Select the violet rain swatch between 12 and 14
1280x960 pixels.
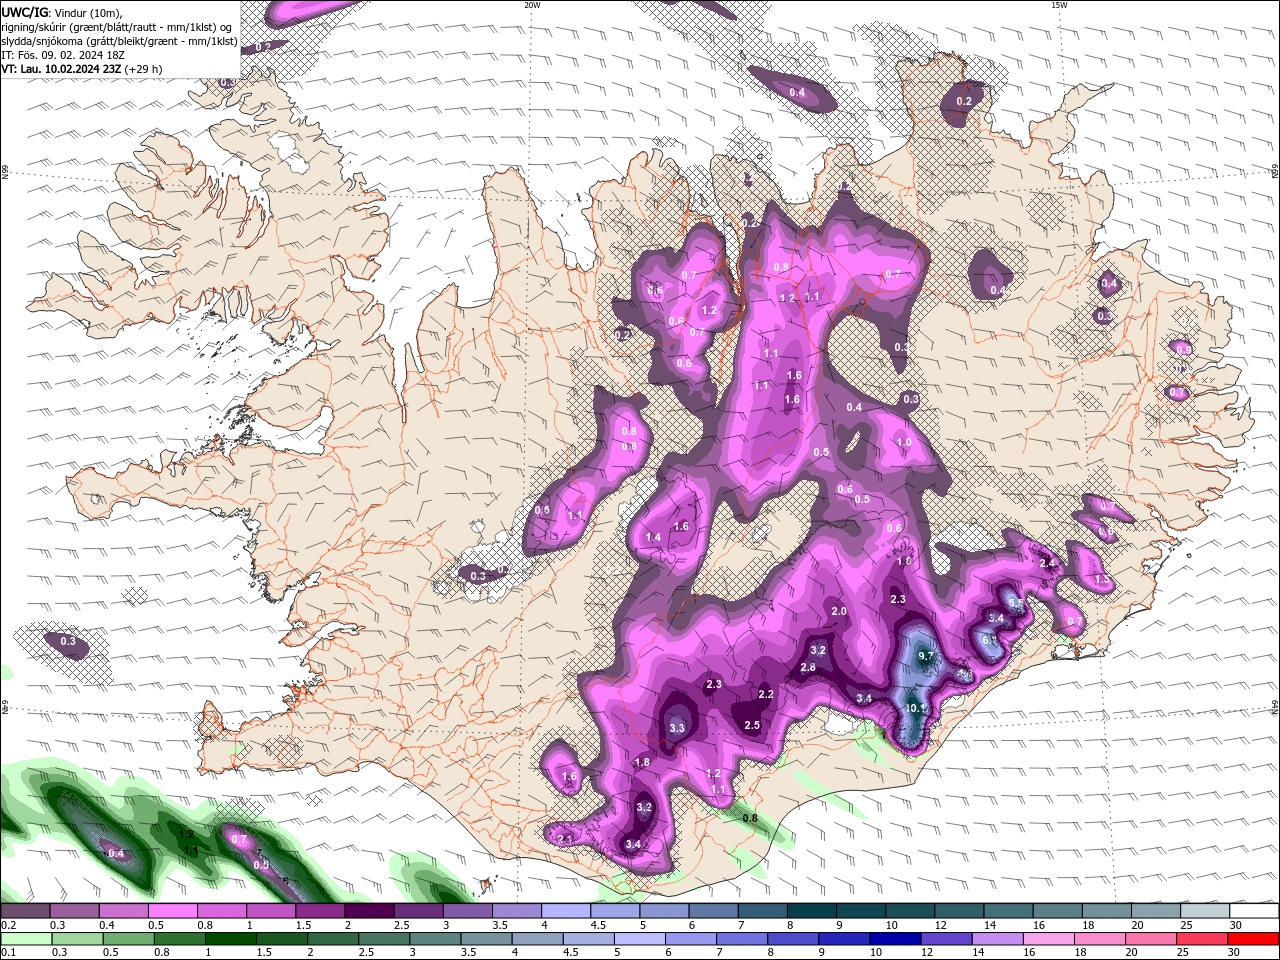[945, 939]
